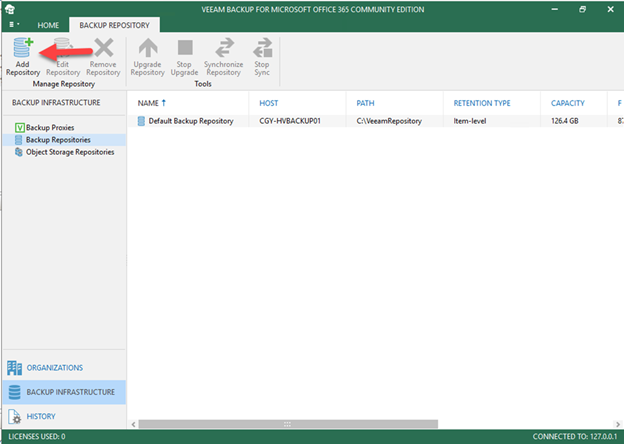624x444 pixels.
Task: Click the Remove Repository X icon
Action: [103, 48]
